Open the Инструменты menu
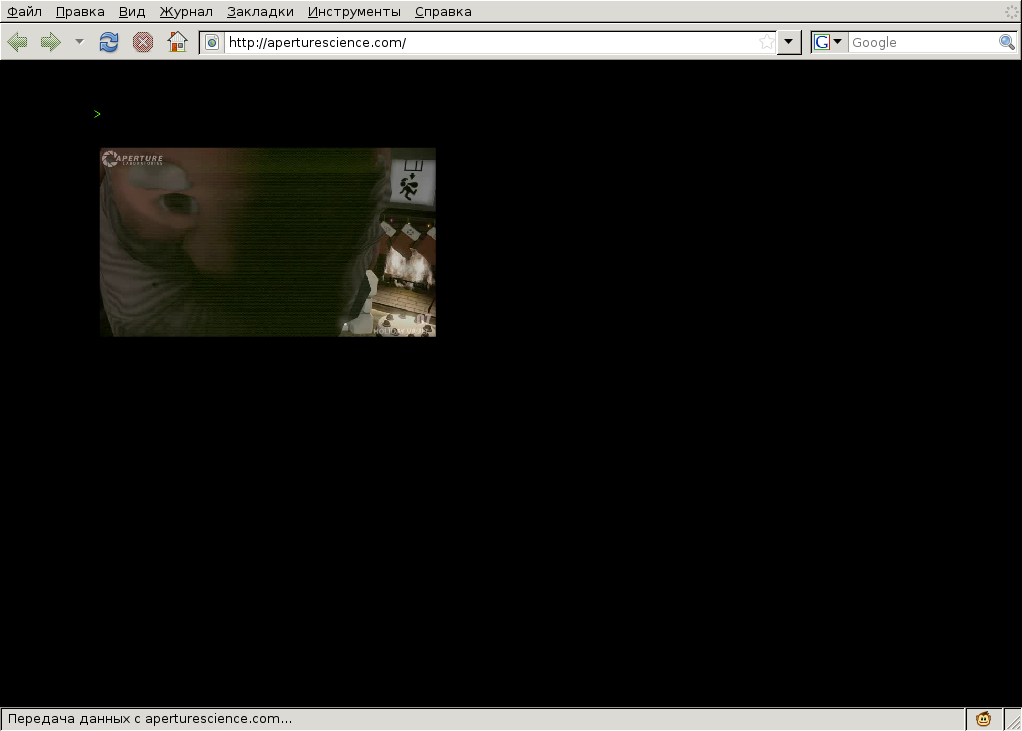 coord(354,12)
